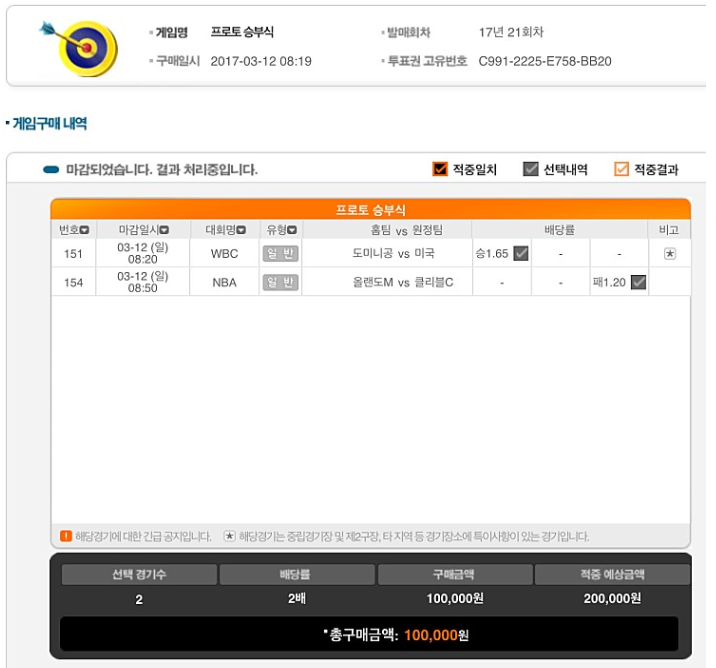Click the 적중결과 orange checkmark legend icon
Screen dimensions: 716x668
click(621, 169)
